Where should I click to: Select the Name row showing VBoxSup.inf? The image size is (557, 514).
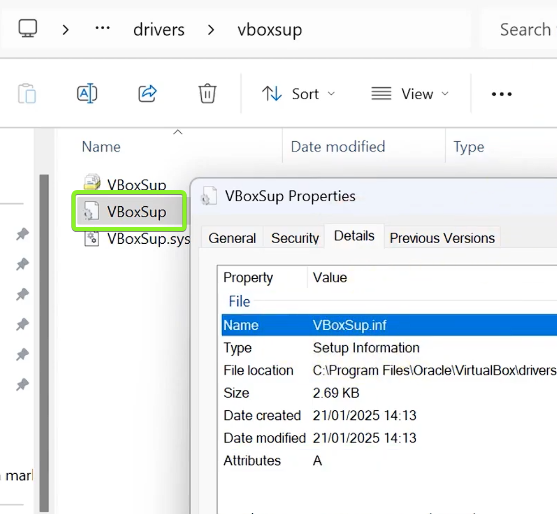[389, 325]
